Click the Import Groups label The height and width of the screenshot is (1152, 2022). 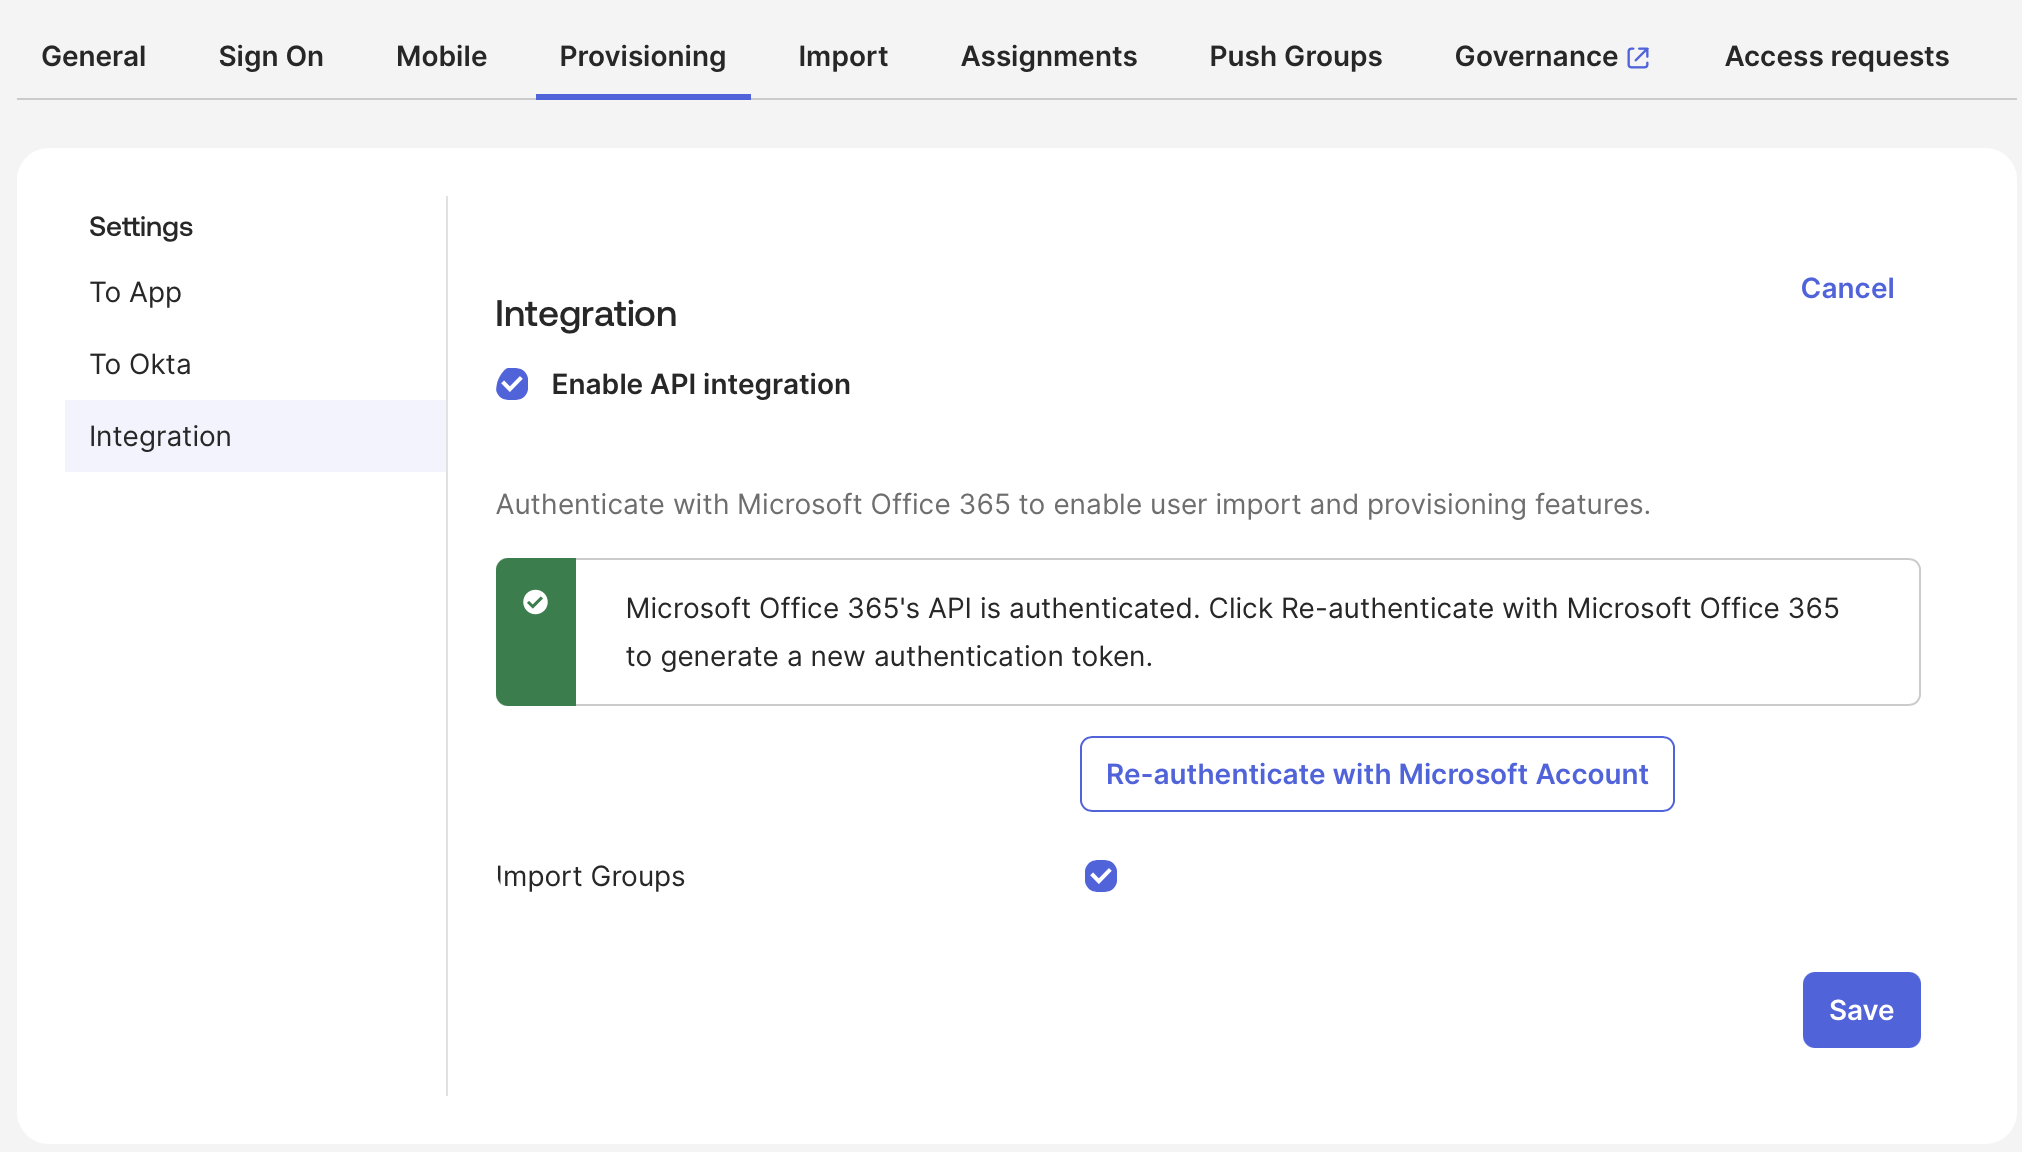coord(591,876)
